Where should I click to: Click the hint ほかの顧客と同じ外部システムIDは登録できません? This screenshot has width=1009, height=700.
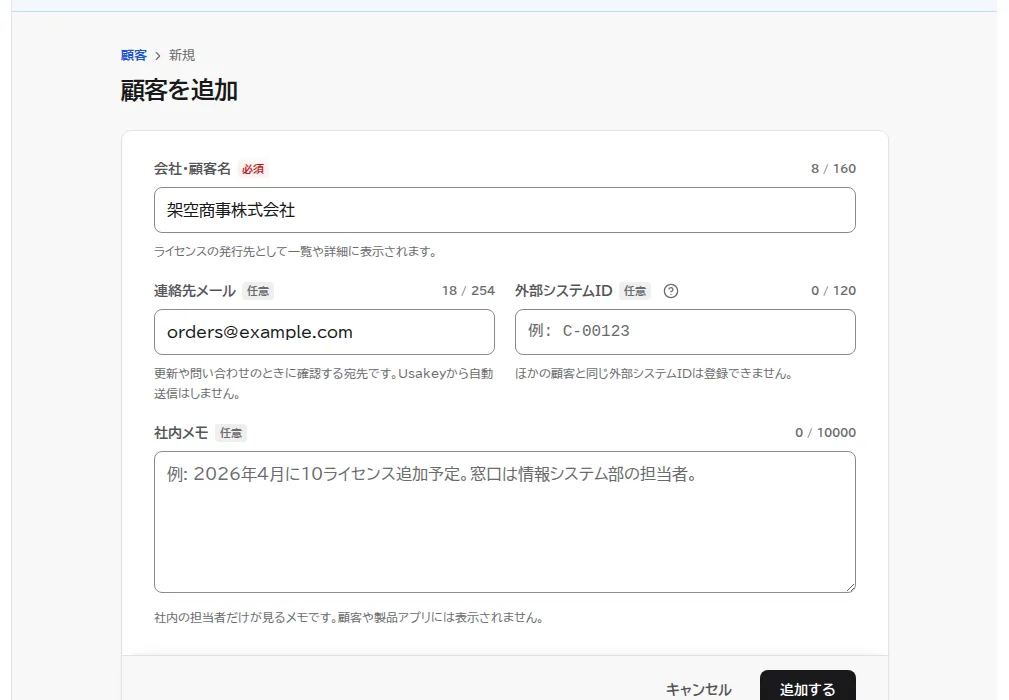[654, 374]
